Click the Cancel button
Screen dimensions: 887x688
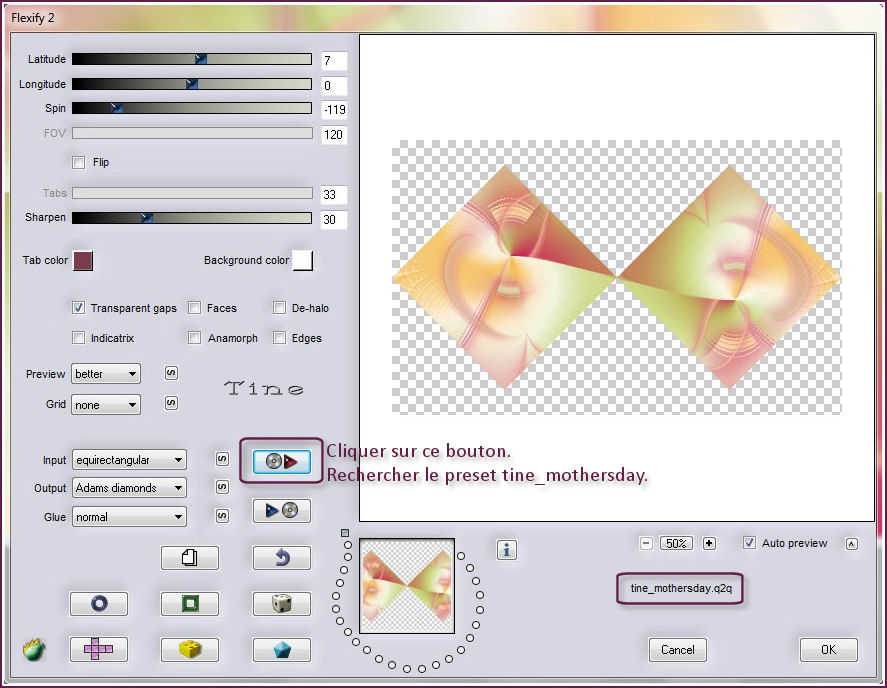pyautogui.click(x=678, y=650)
